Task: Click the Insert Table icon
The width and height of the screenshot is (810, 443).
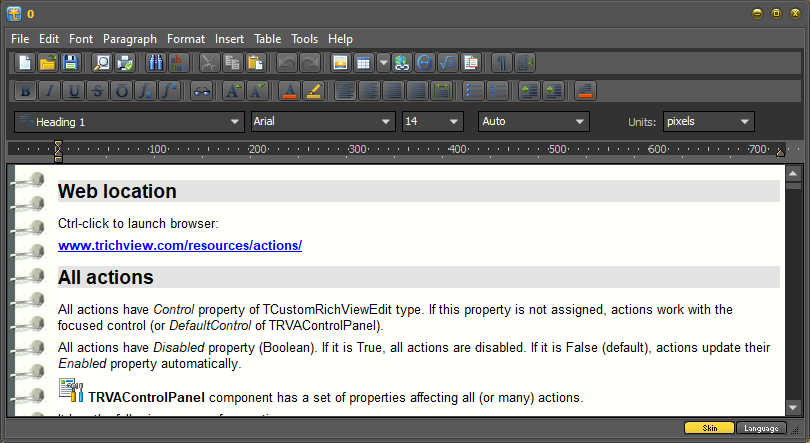Action: (x=365, y=63)
